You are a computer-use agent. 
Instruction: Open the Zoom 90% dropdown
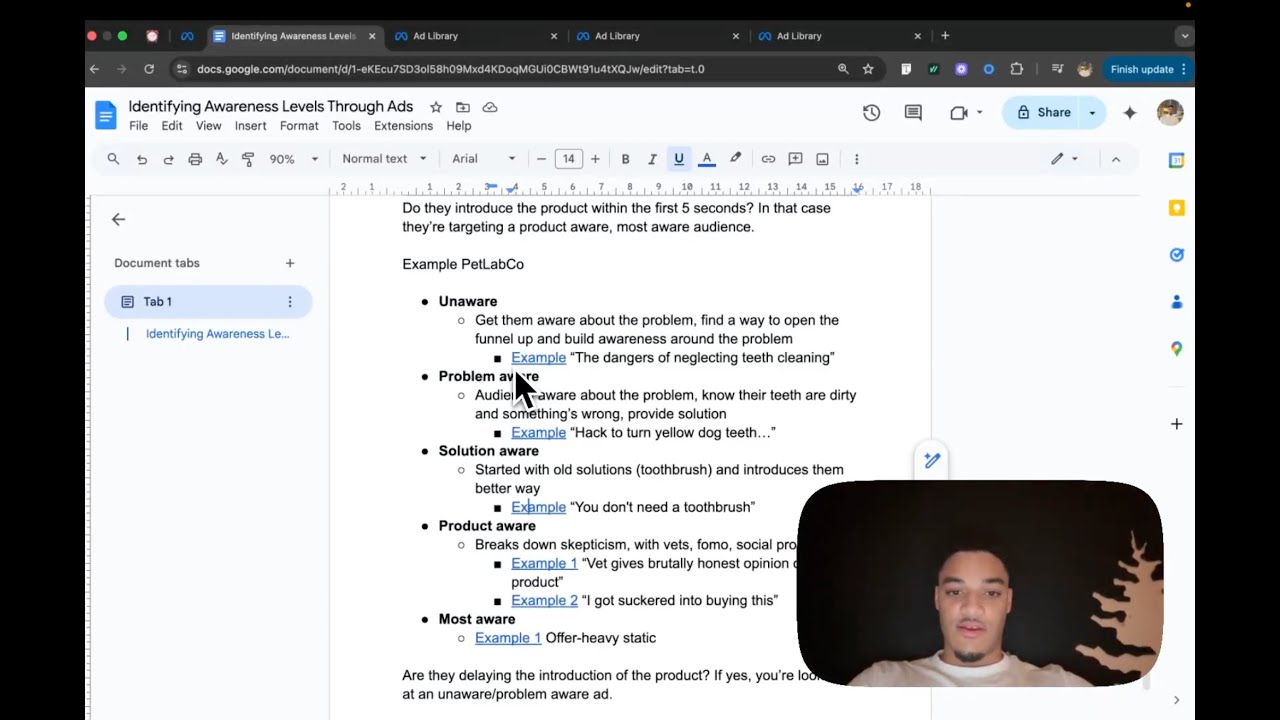click(x=294, y=159)
